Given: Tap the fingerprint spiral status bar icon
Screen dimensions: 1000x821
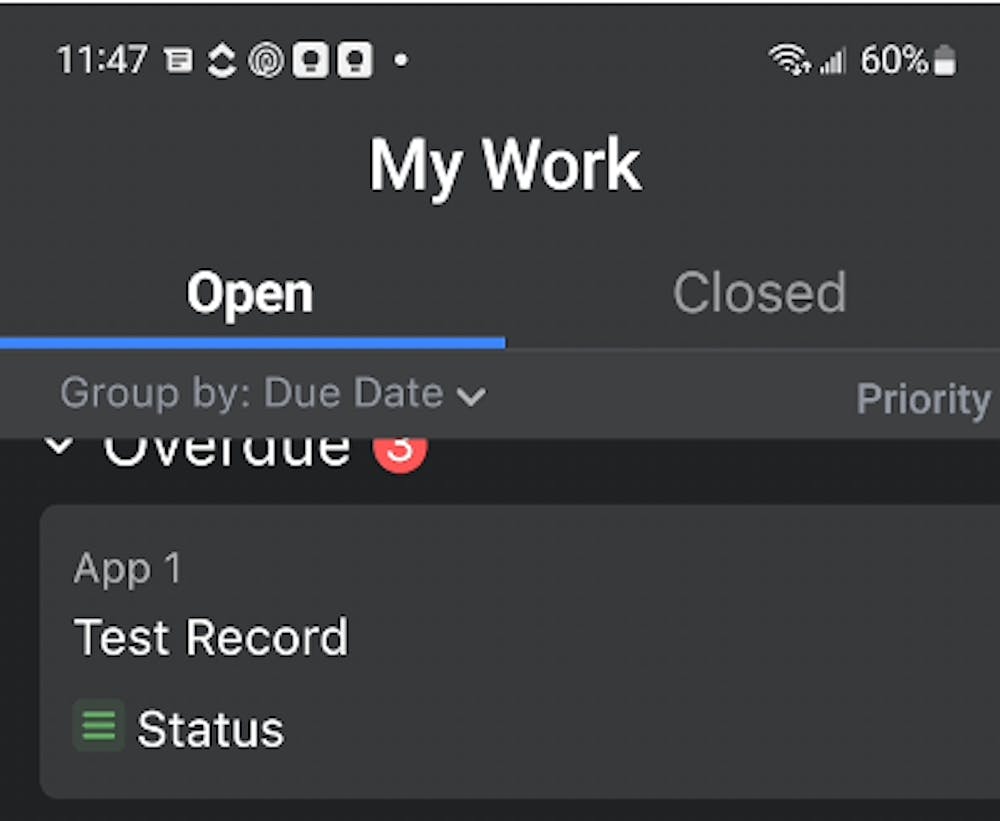Looking at the screenshot, I should (x=266, y=62).
